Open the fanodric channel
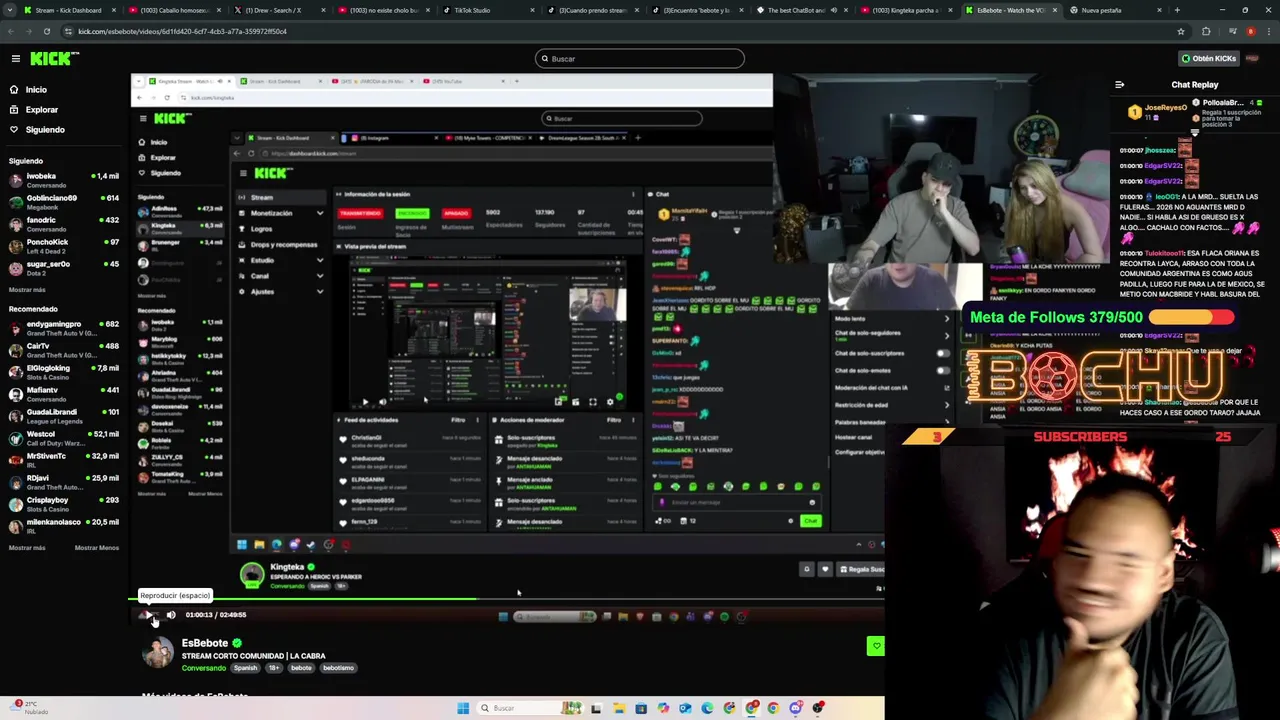Screen dimensions: 1280x720 pyautogui.click(x=64, y=224)
